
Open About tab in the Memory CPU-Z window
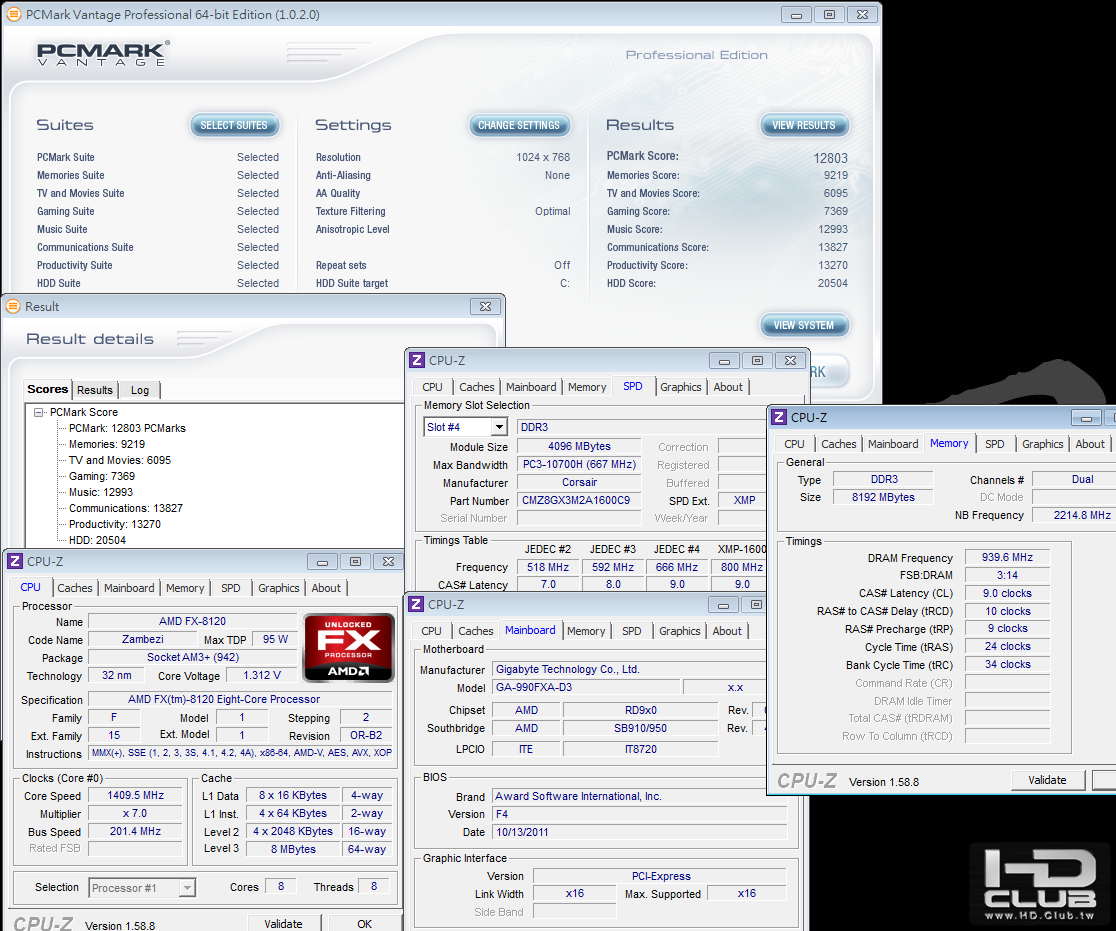[x=1090, y=444]
